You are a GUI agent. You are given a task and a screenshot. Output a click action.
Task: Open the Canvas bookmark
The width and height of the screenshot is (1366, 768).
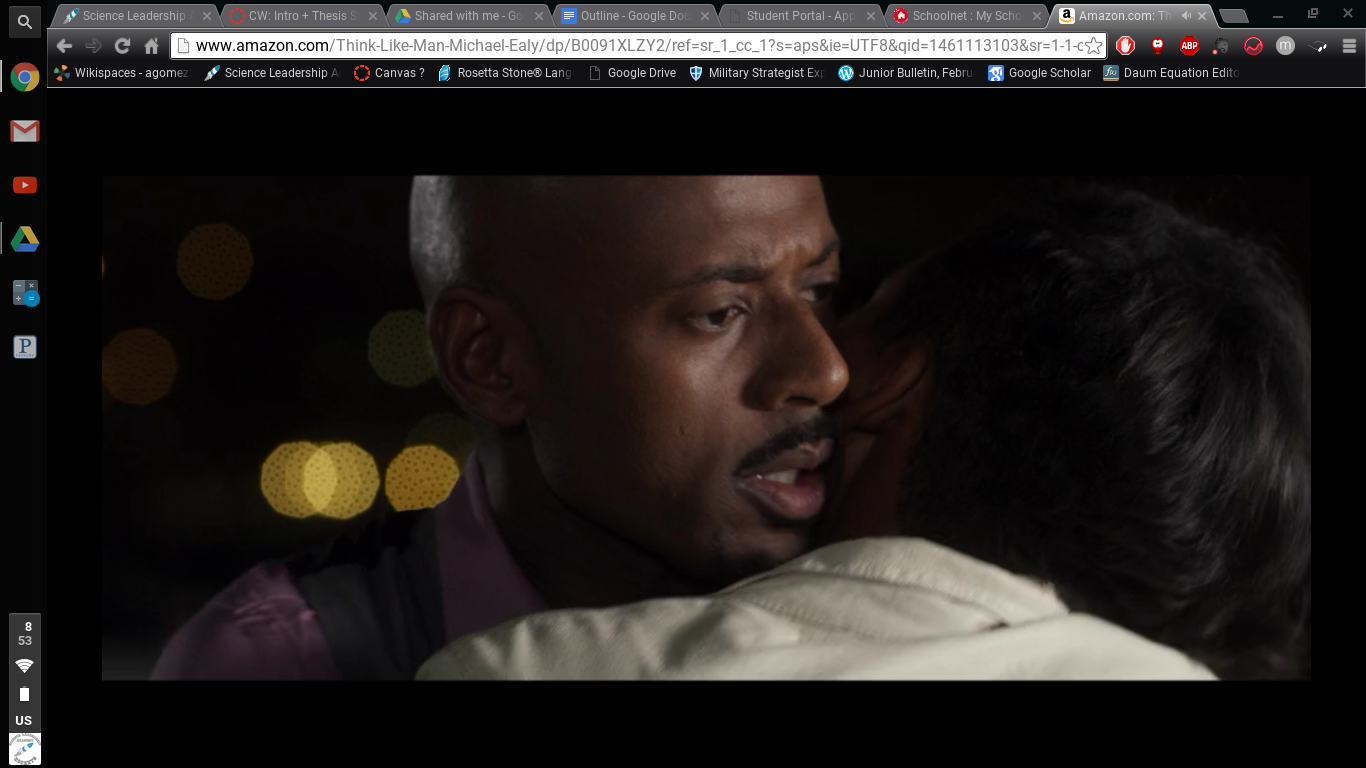389,73
